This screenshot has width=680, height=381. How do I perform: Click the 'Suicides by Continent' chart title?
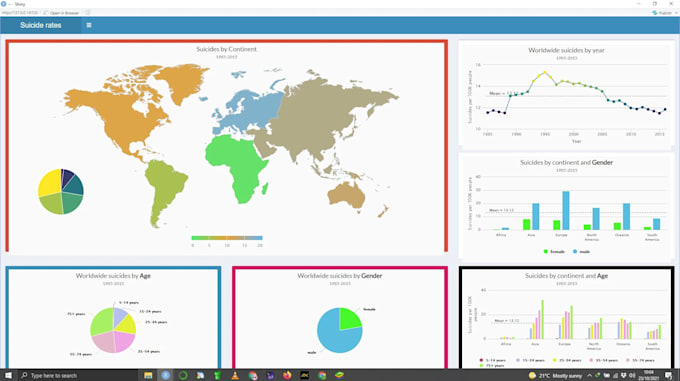[x=226, y=49]
